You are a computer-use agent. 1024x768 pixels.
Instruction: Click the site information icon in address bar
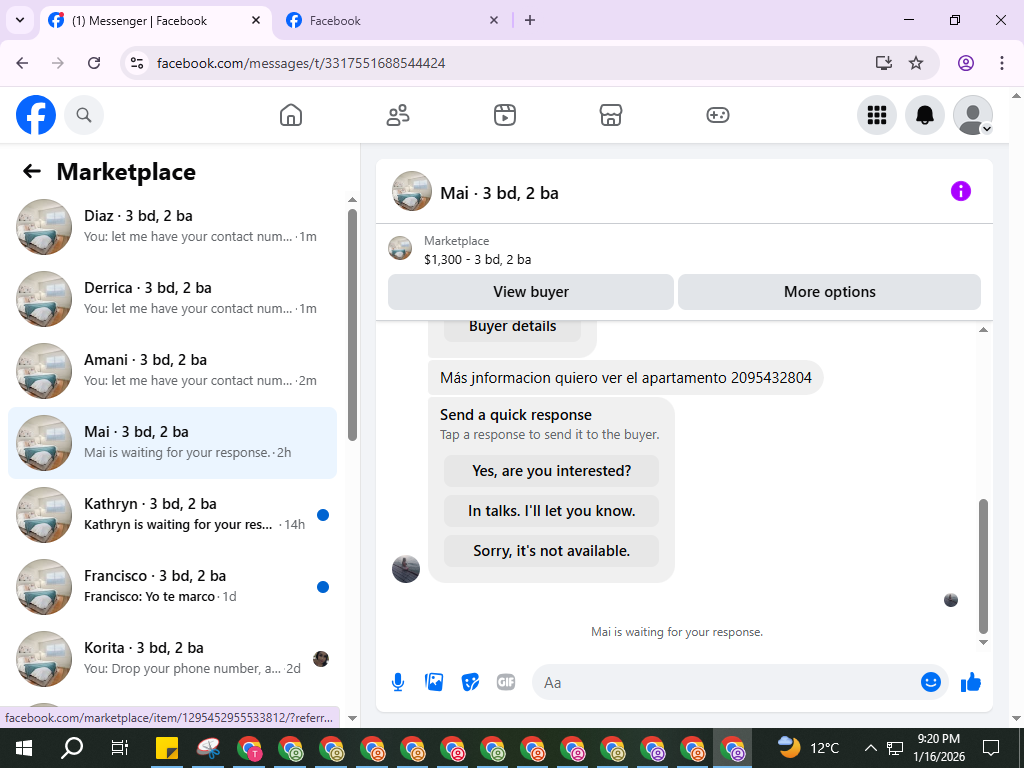click(136, 63)
